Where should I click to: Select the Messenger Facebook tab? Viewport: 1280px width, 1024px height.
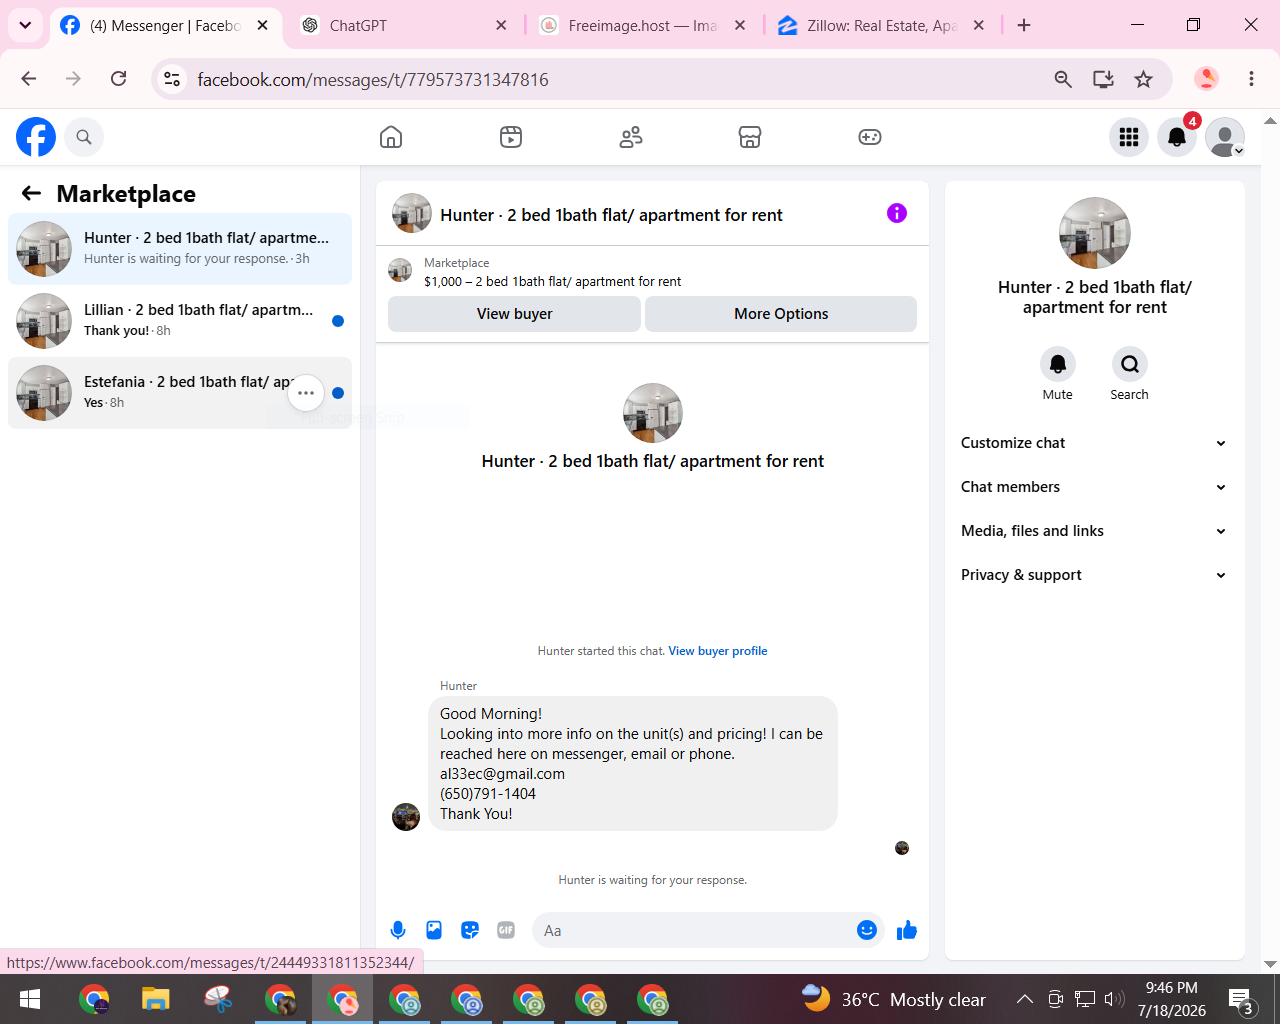coord(165,25)
